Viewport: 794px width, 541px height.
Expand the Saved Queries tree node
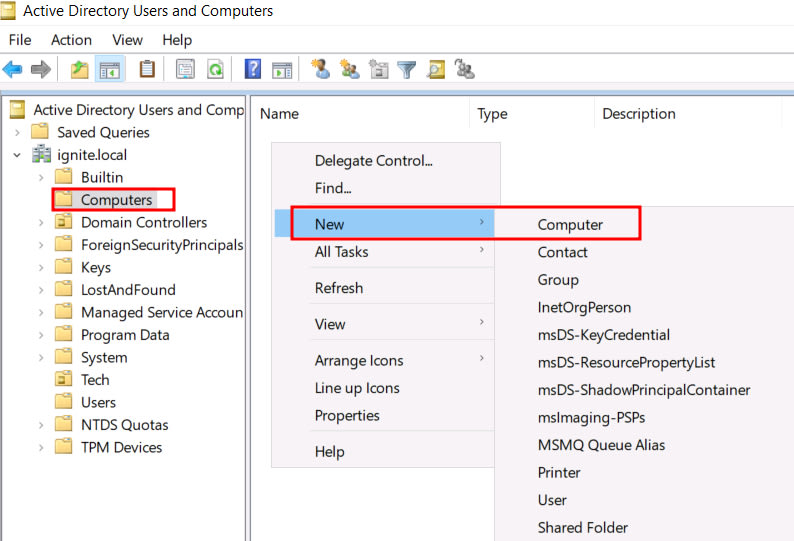click(x=17, y=132)
